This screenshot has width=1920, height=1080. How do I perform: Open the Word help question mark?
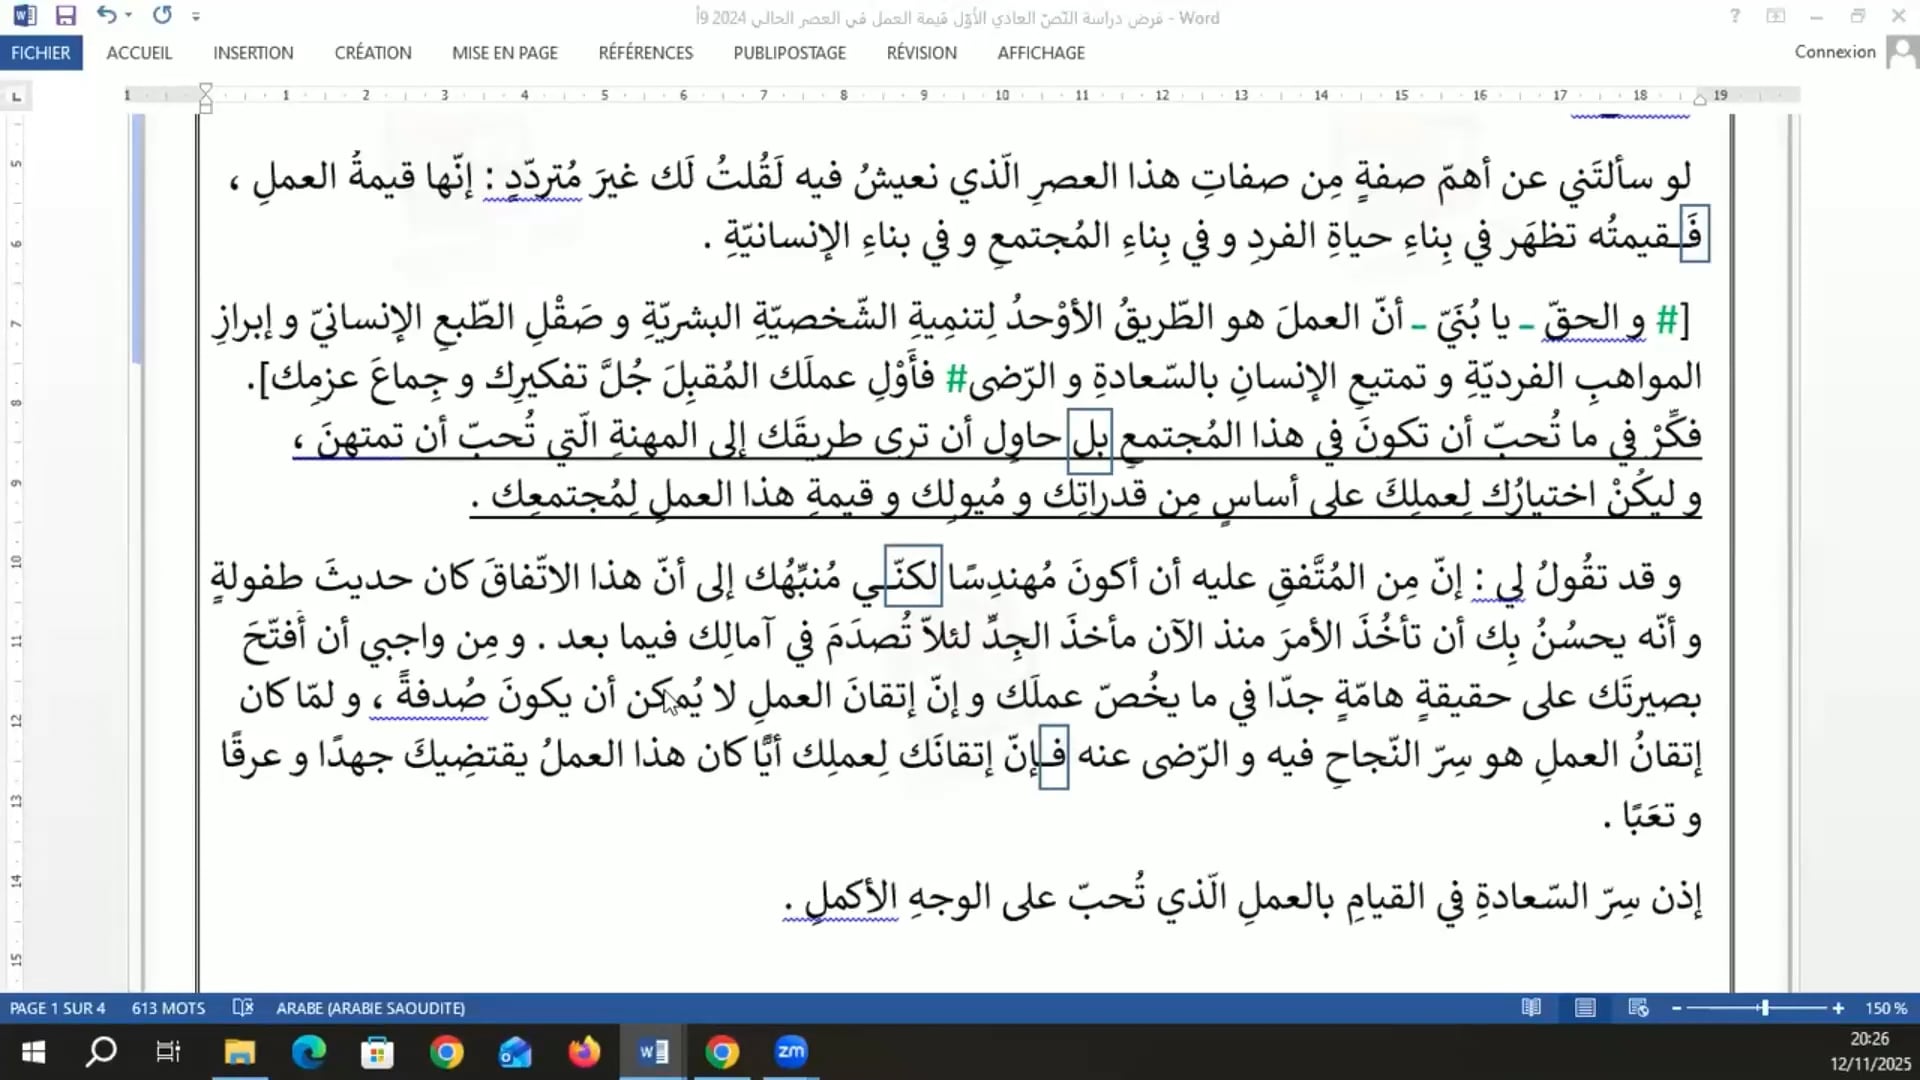(1735, 16)
